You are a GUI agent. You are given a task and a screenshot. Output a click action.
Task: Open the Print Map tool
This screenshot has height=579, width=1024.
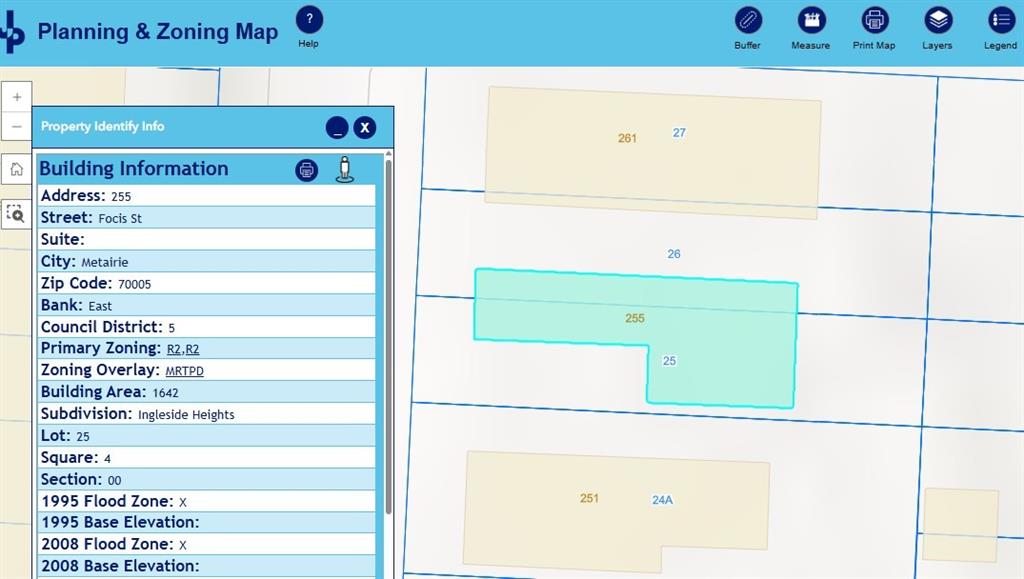click(874, 21)
